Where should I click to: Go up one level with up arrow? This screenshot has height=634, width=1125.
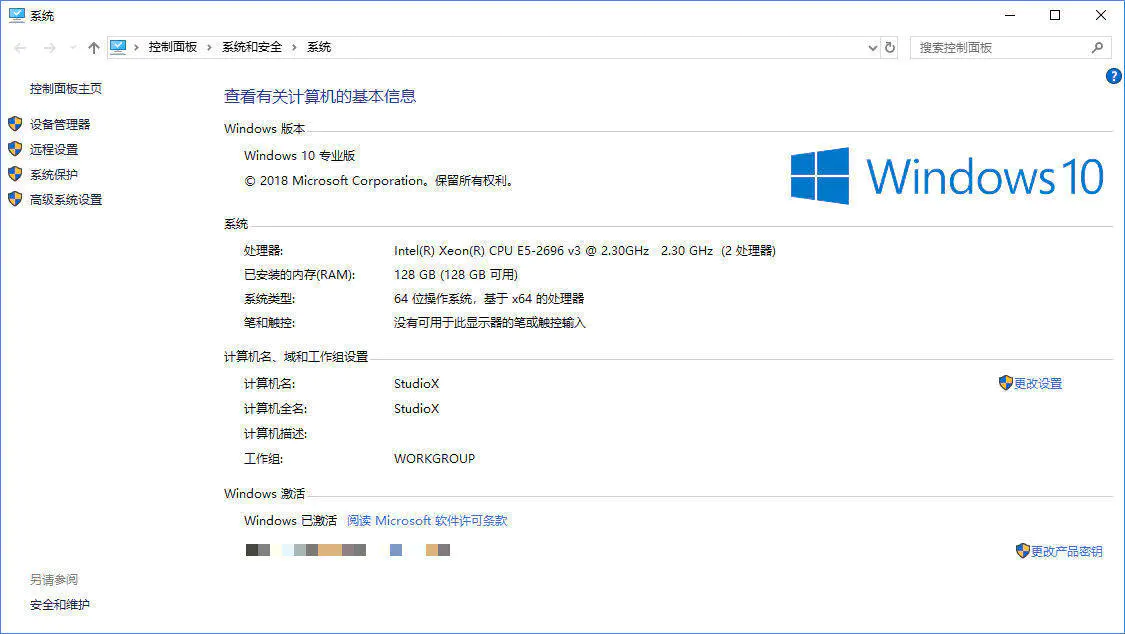[x=93, y=47]
